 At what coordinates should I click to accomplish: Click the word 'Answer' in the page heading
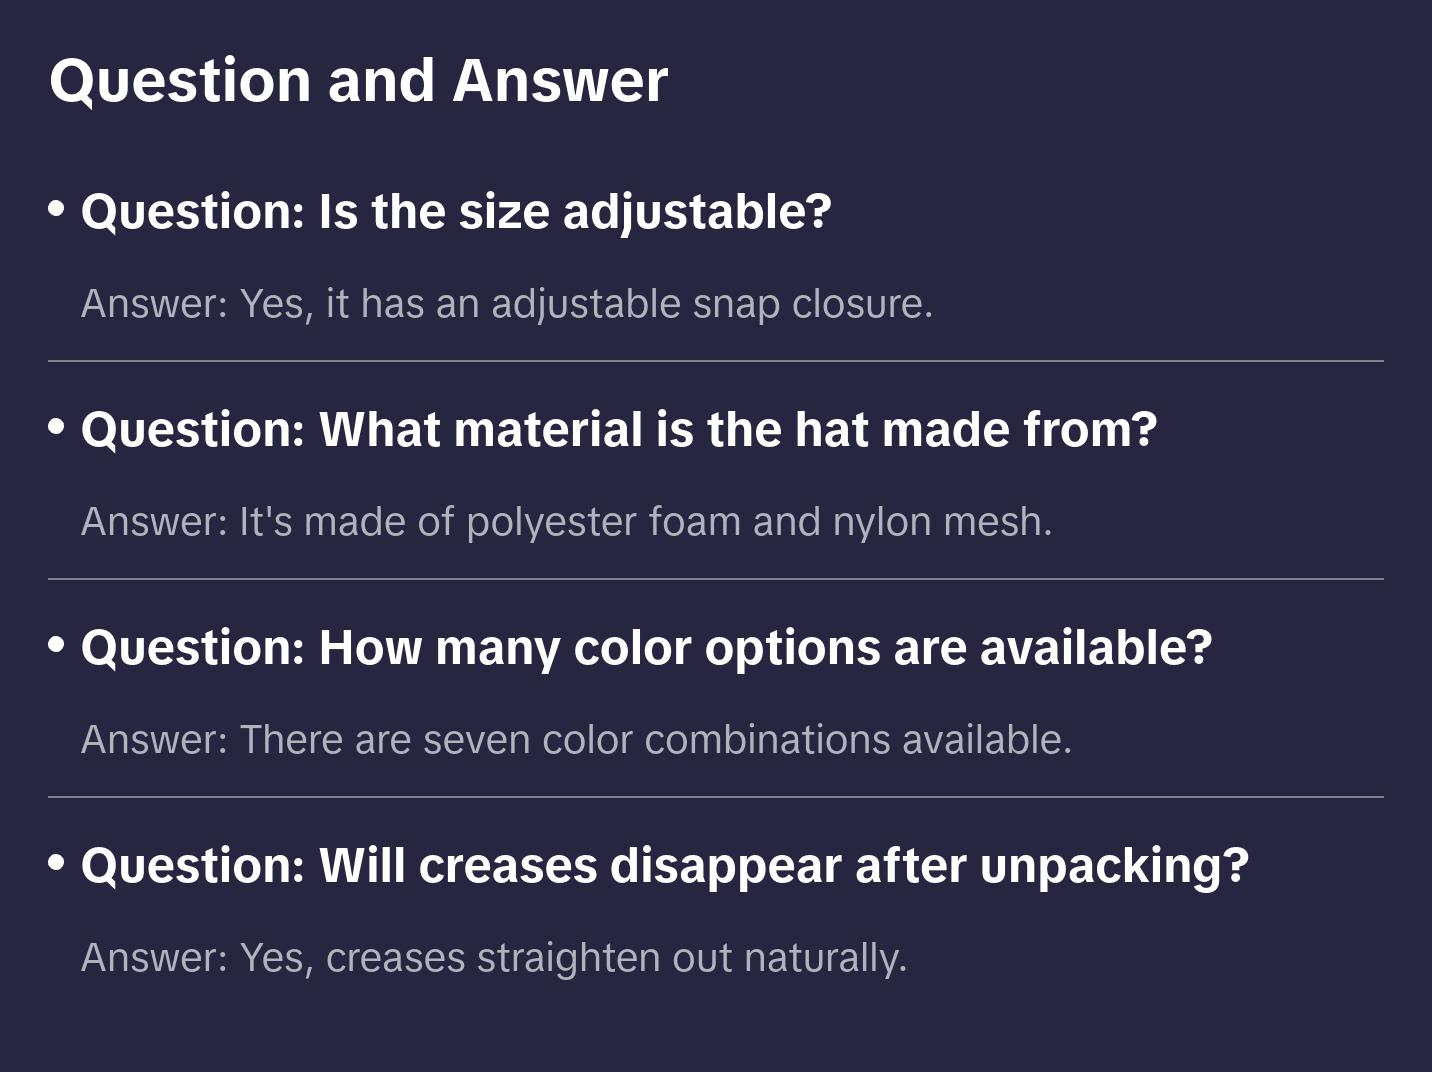[x=560, y=81]
